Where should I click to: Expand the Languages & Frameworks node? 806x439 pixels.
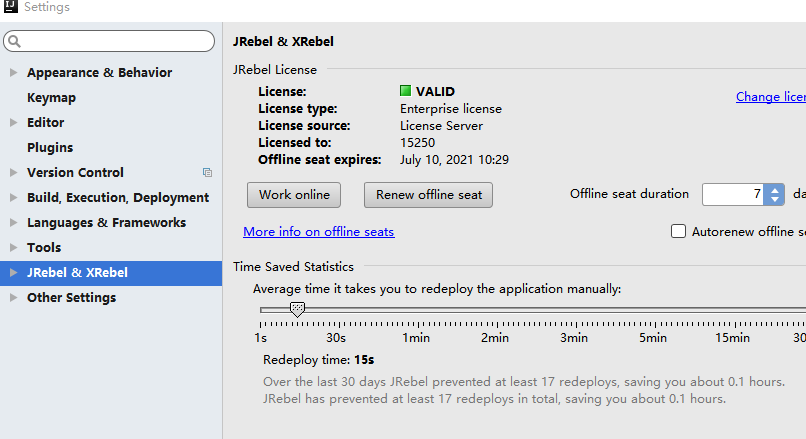[x=13, y=223]
